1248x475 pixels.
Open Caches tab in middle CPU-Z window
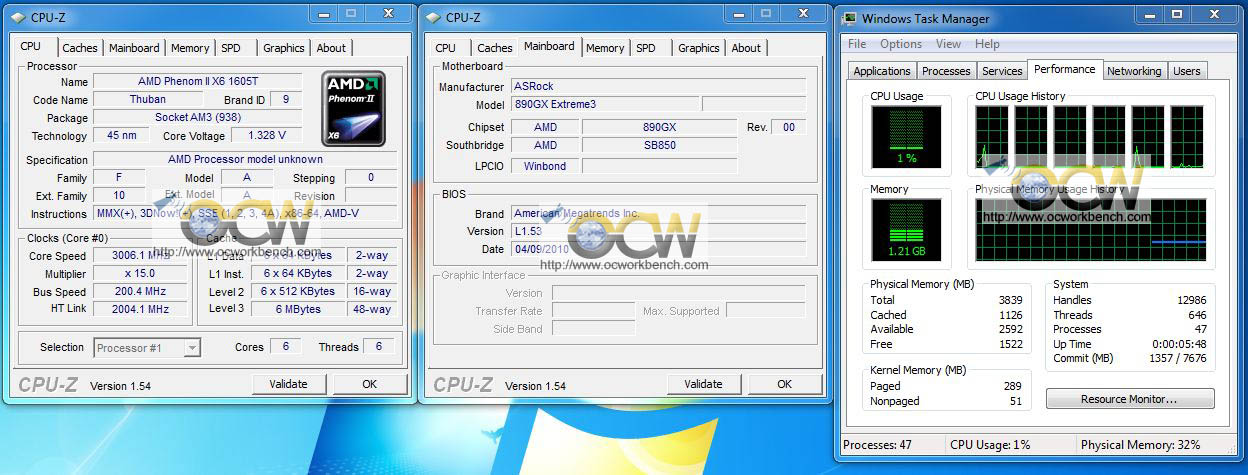tap(495, 48)
